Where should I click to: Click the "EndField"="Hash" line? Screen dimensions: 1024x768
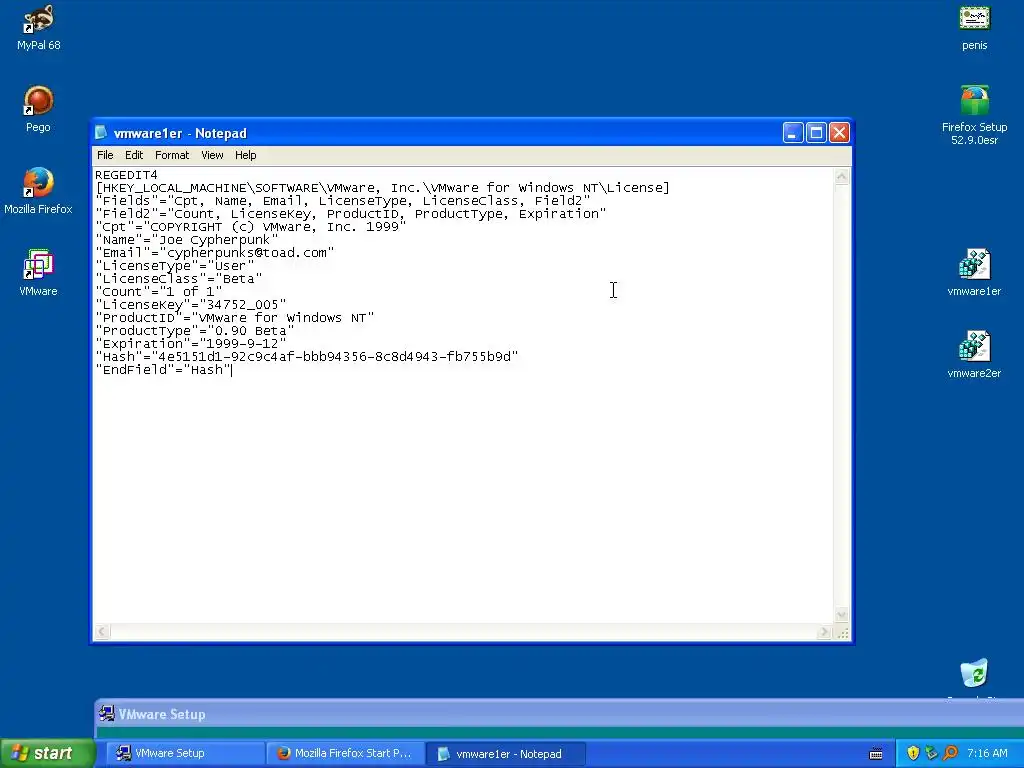coord(163,370)
